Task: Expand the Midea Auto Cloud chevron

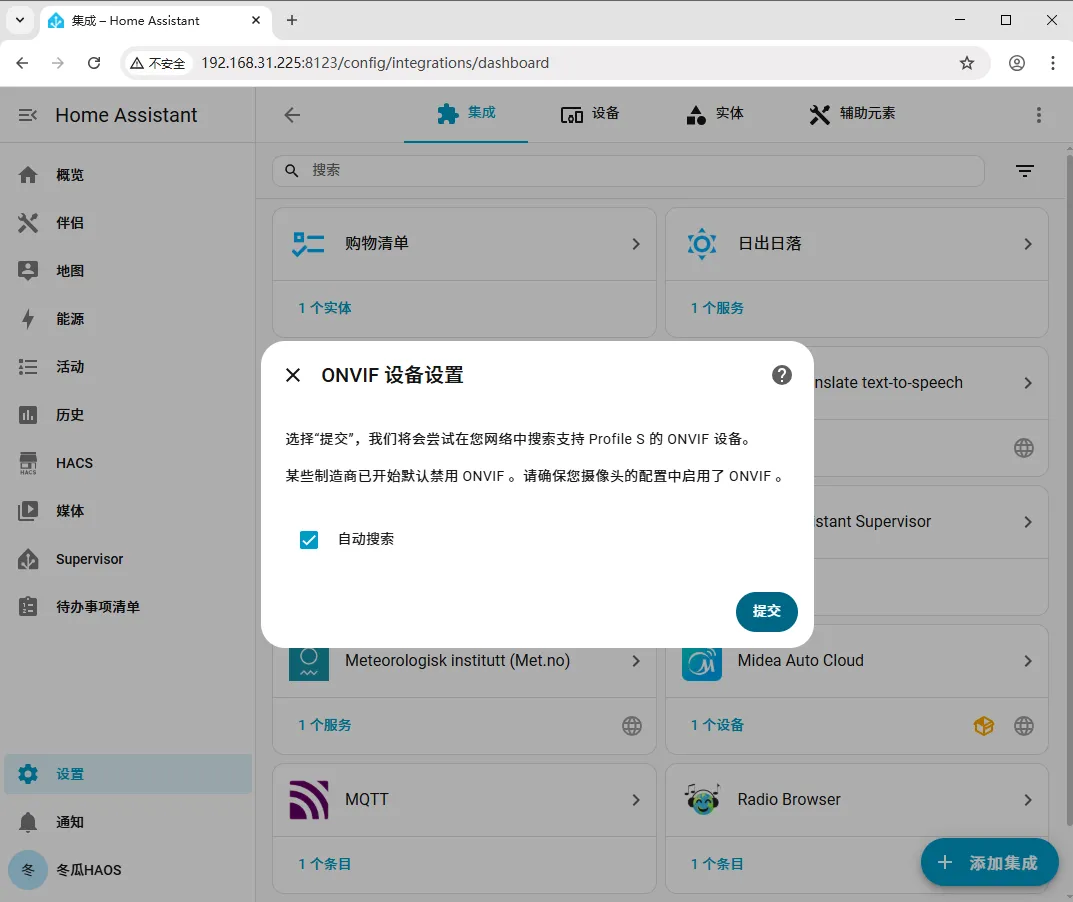Action: pyautogui.click(x=1028, y=660)
